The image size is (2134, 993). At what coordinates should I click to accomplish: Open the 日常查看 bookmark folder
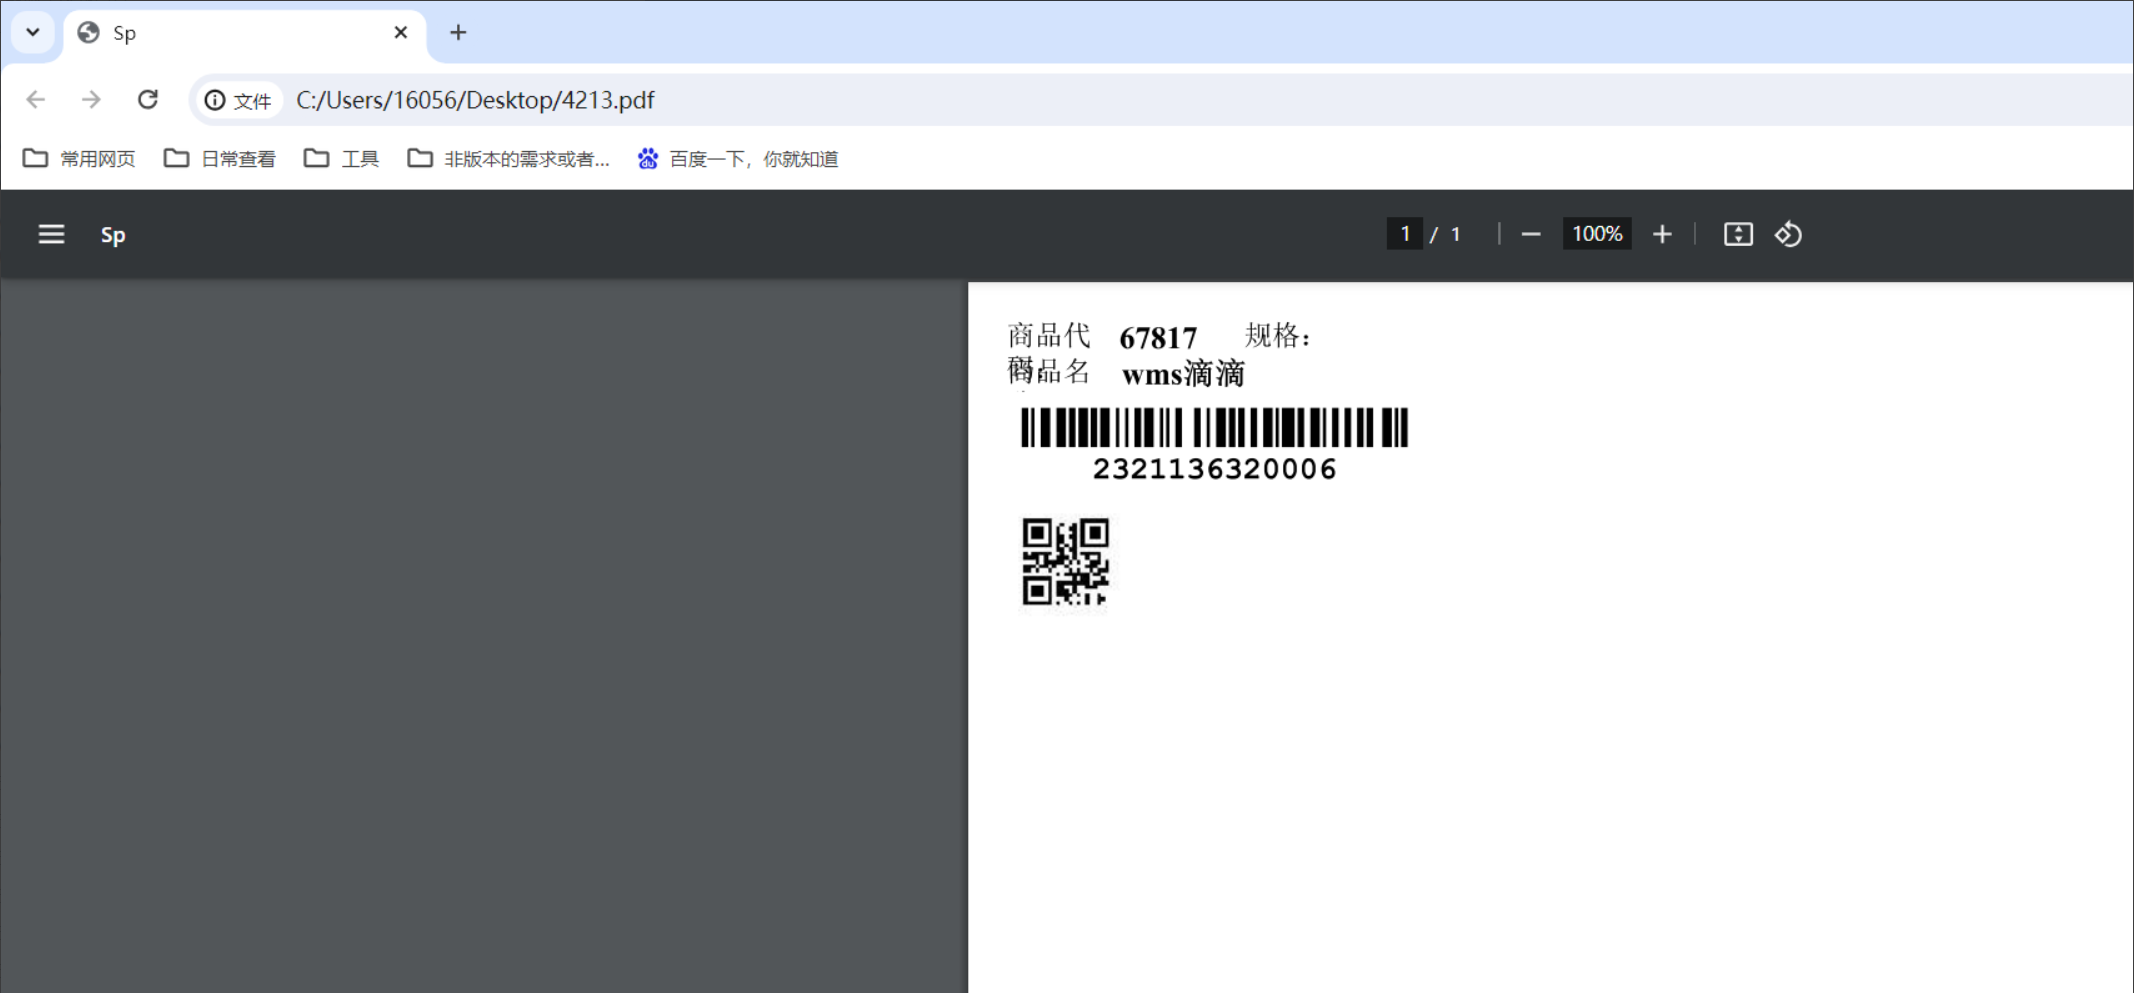pos(220,158)
